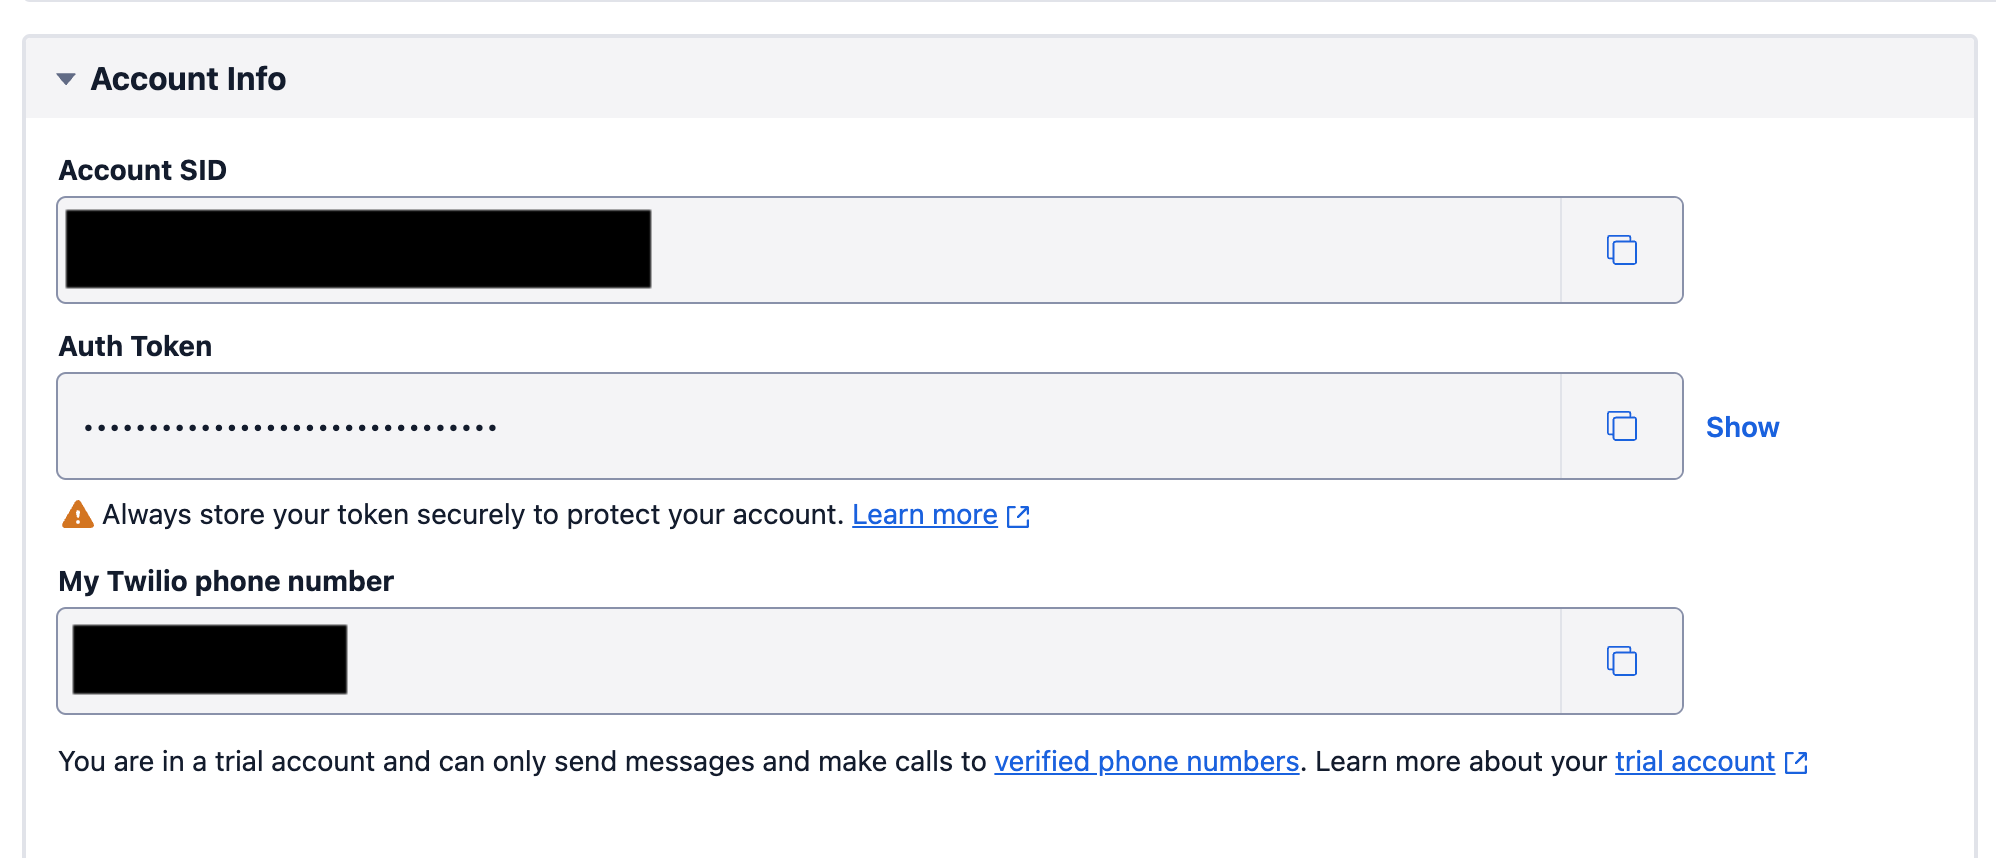Show the hidden Auth Token
The image size is (1996, 858).
(1742, 427)
